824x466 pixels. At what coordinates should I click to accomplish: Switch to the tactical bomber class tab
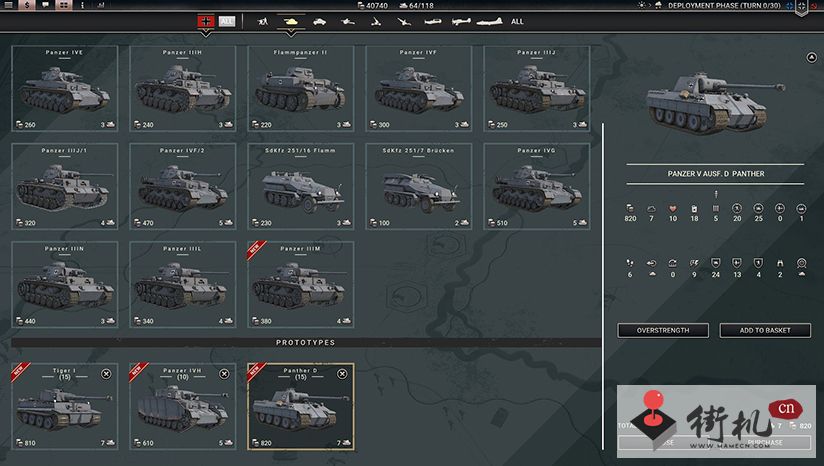[461, 22]
